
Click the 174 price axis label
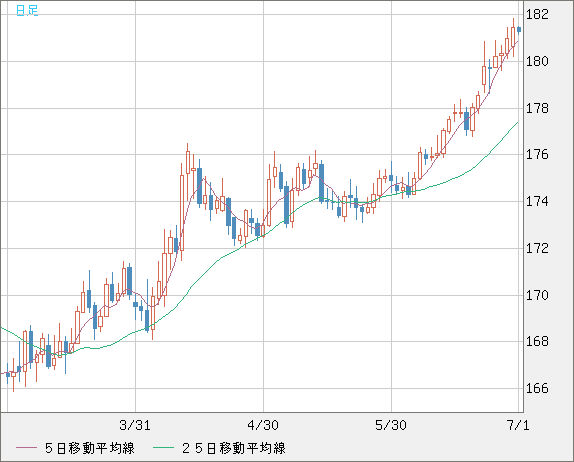(537, 201)
